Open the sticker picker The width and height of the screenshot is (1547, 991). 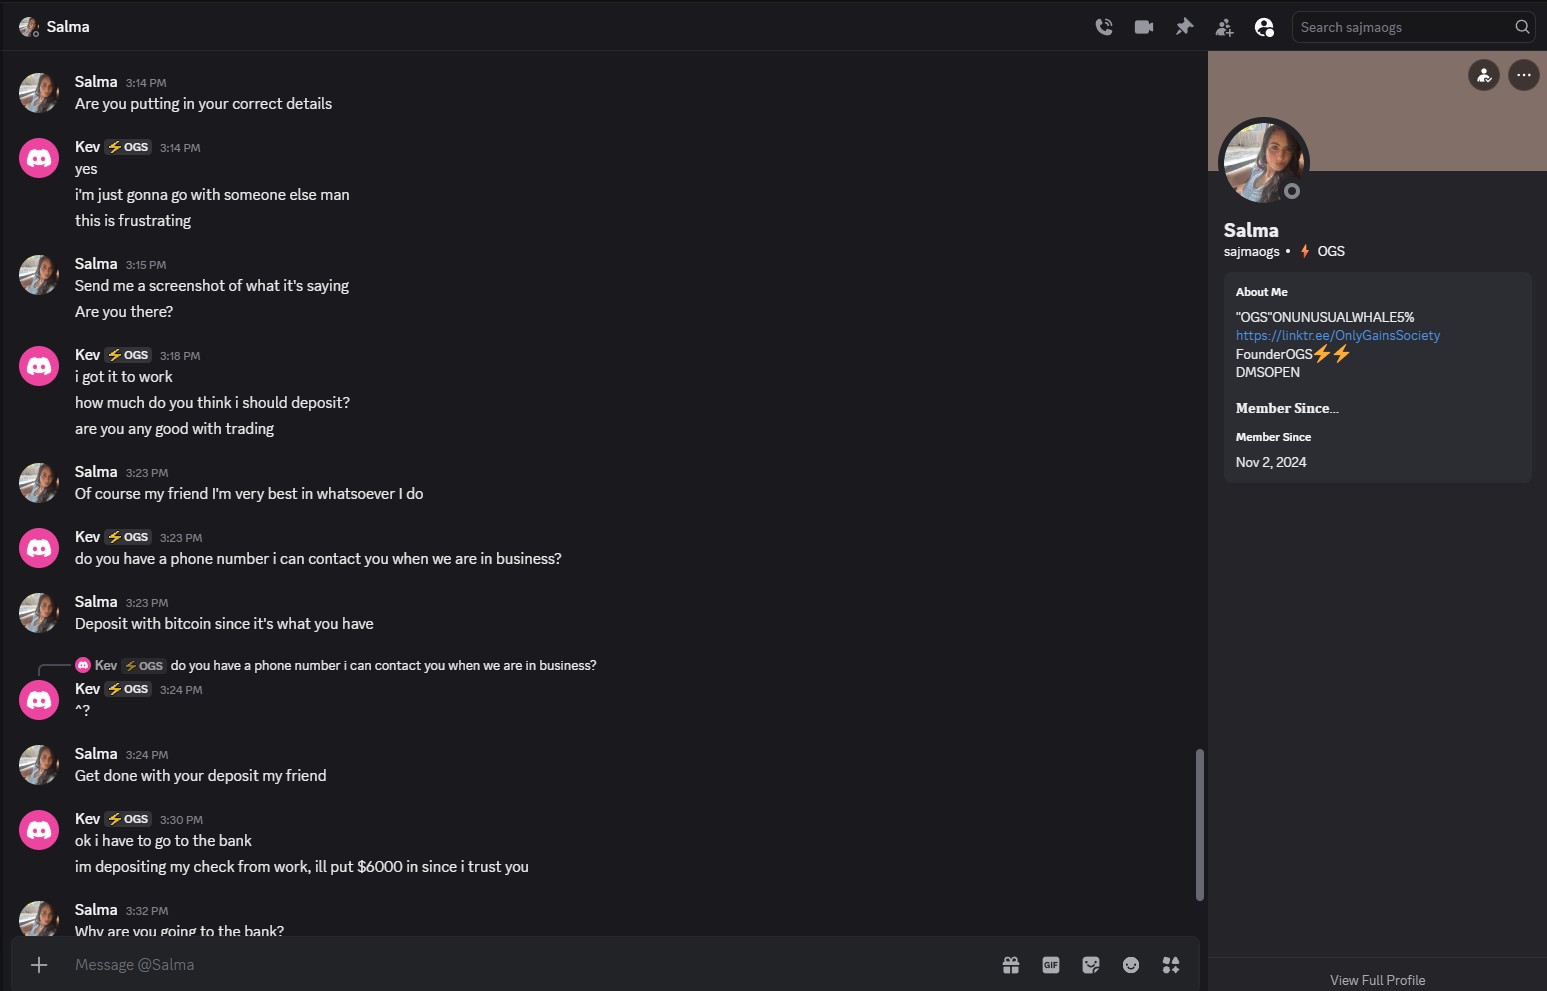click(1091, 965)
